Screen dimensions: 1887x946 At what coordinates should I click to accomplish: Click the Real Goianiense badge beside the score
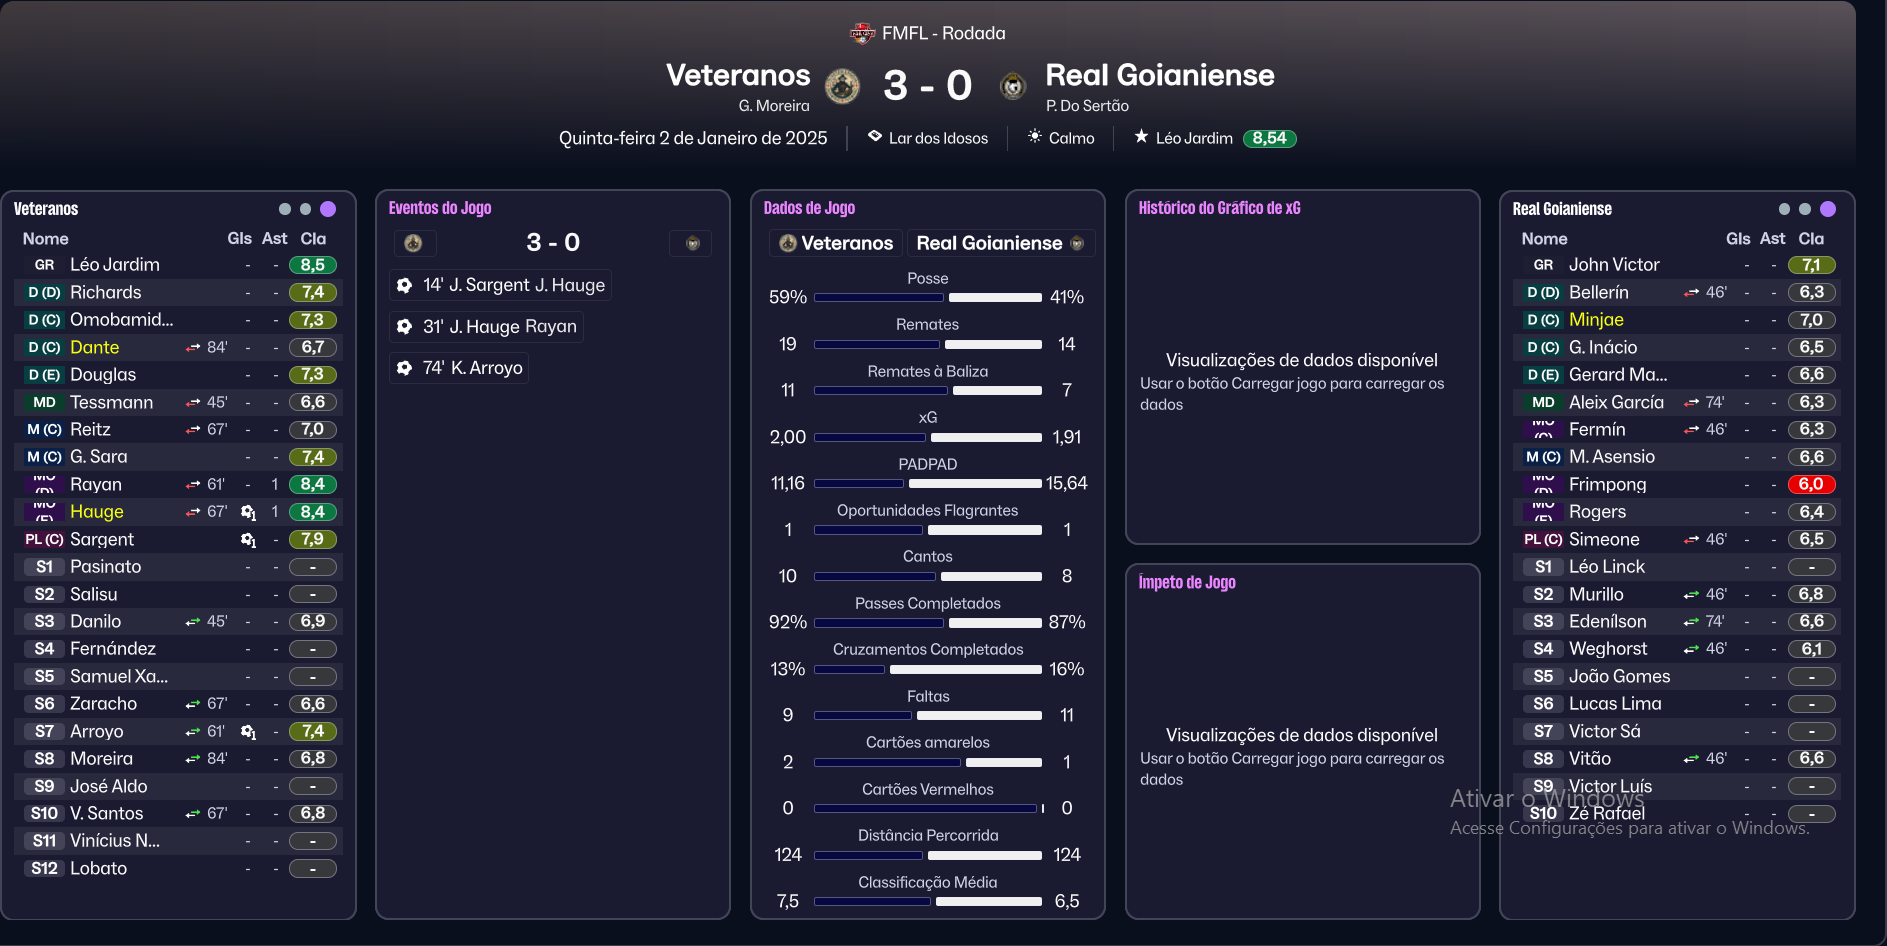(1012, 86)
